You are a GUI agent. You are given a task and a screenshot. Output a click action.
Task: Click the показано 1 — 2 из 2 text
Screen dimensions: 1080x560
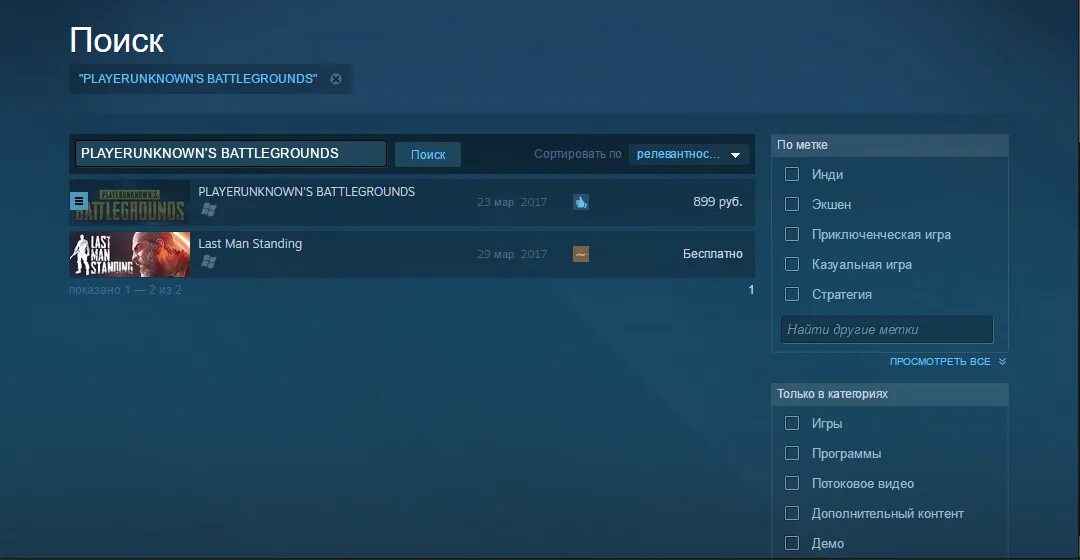point(125,290)
